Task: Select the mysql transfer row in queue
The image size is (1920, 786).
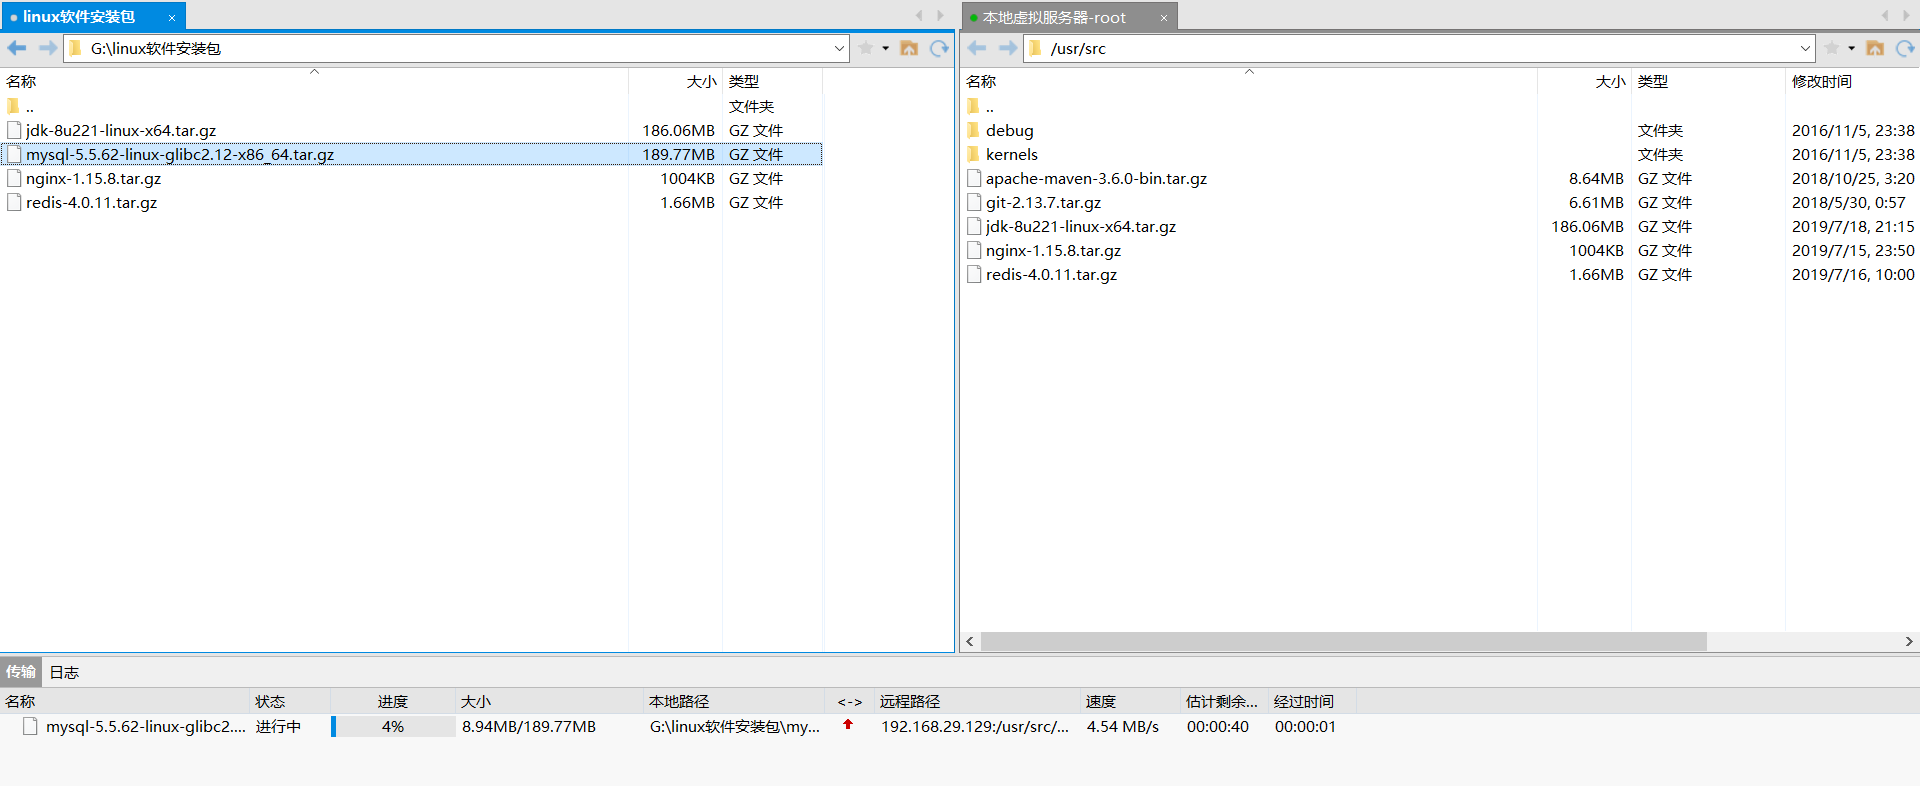Action: click(680, 726)
